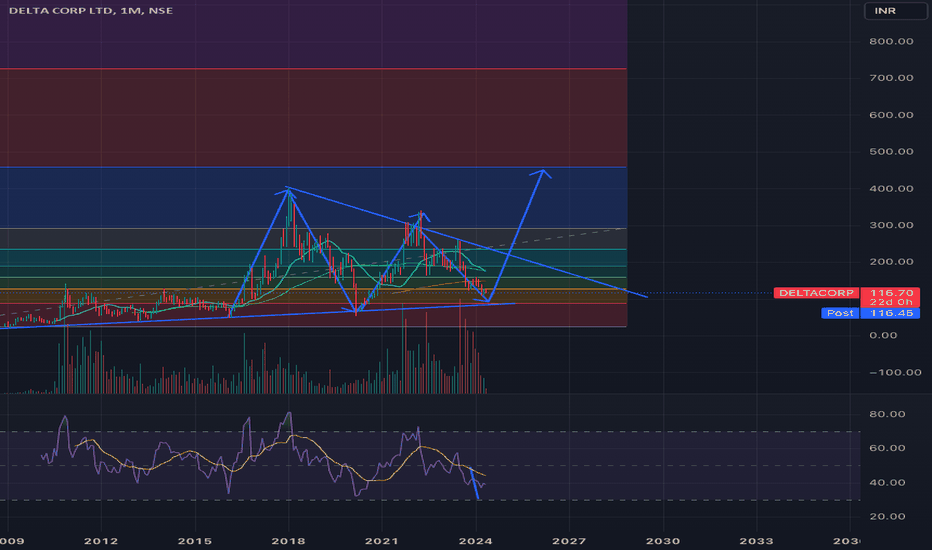Select the DELTACORP price label
Image resolution: width=932 pixels, height=550 pixels.
click(816, 293)
